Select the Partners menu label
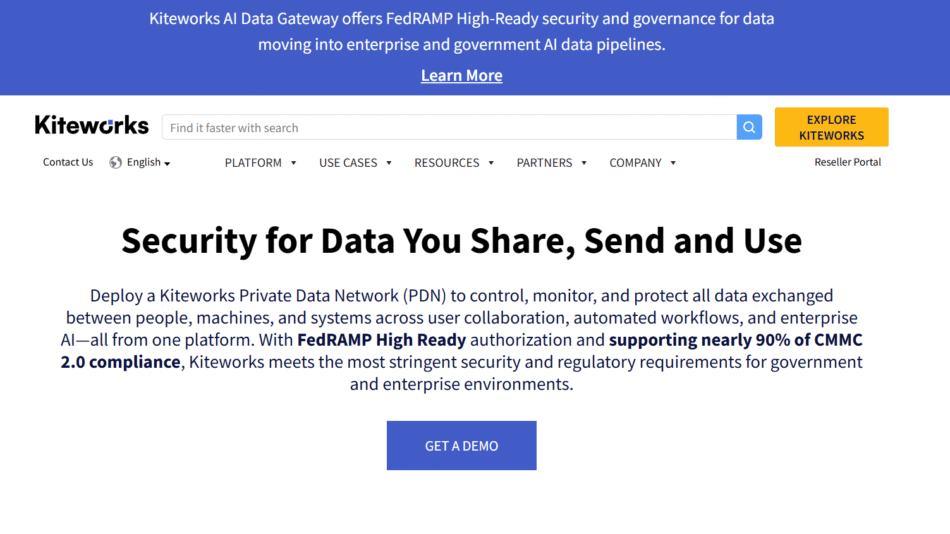The width and height of the screenshot is (950, 534). (544, 163)
